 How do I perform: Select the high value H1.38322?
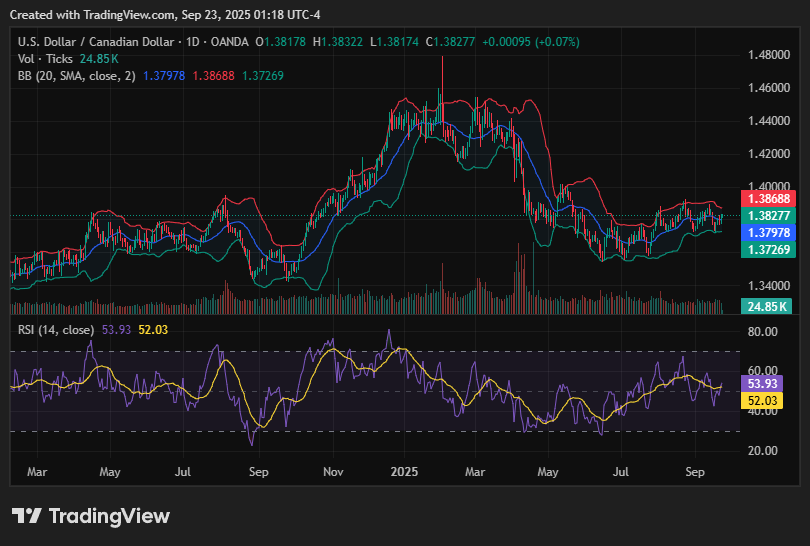pyautogui.click(x=338, y=42)
